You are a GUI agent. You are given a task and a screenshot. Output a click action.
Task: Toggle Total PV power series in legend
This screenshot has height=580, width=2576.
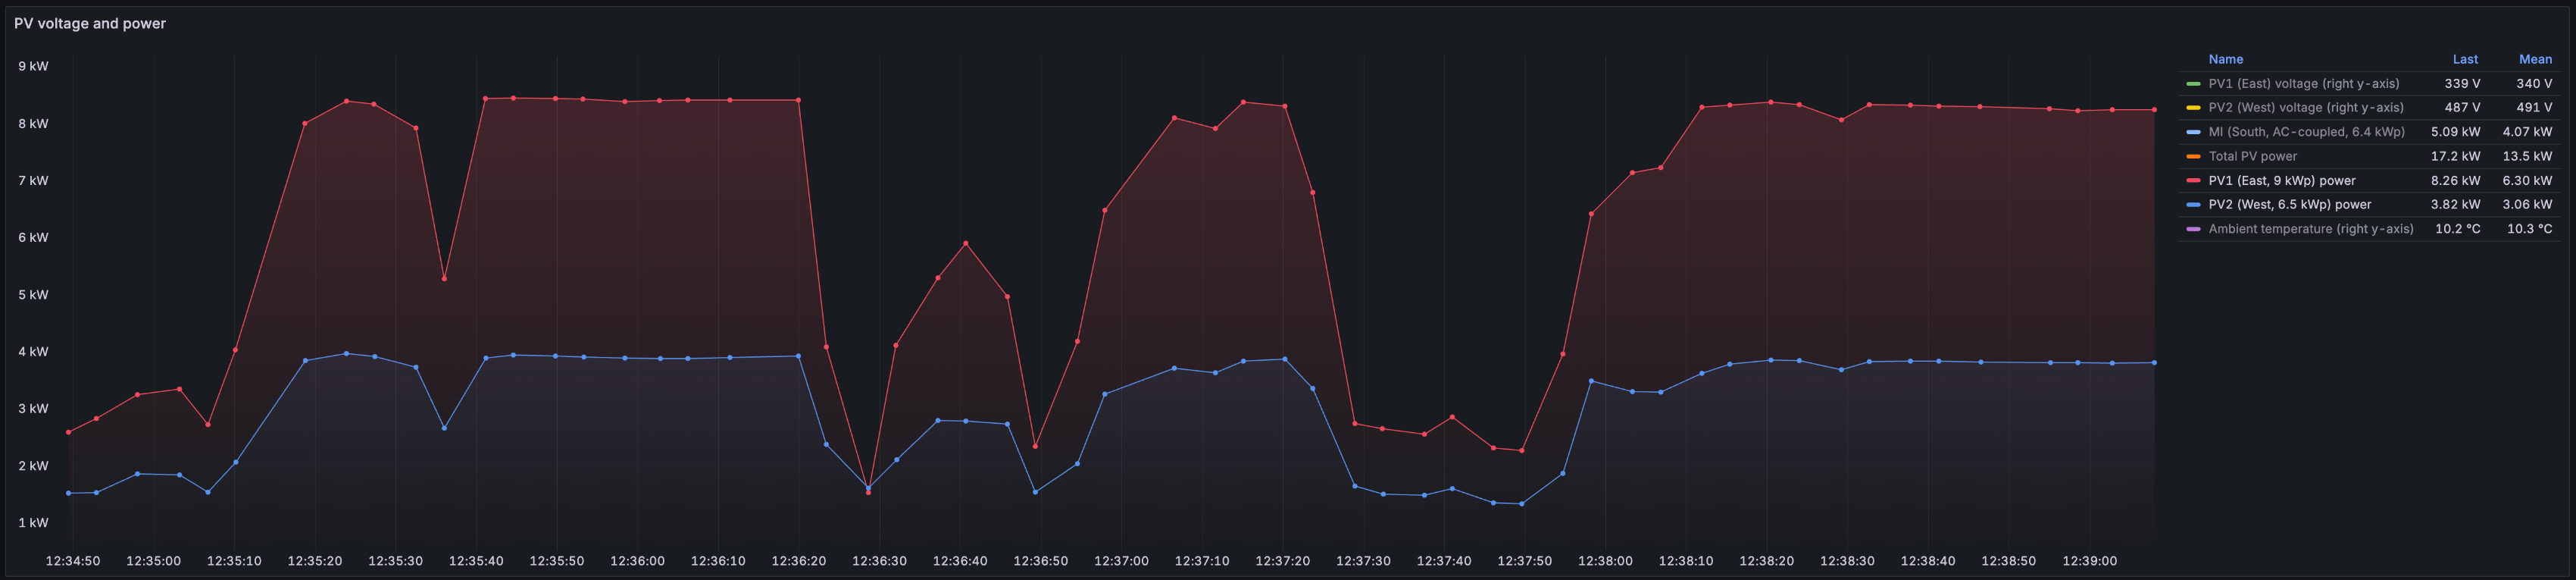(2252, 156)
